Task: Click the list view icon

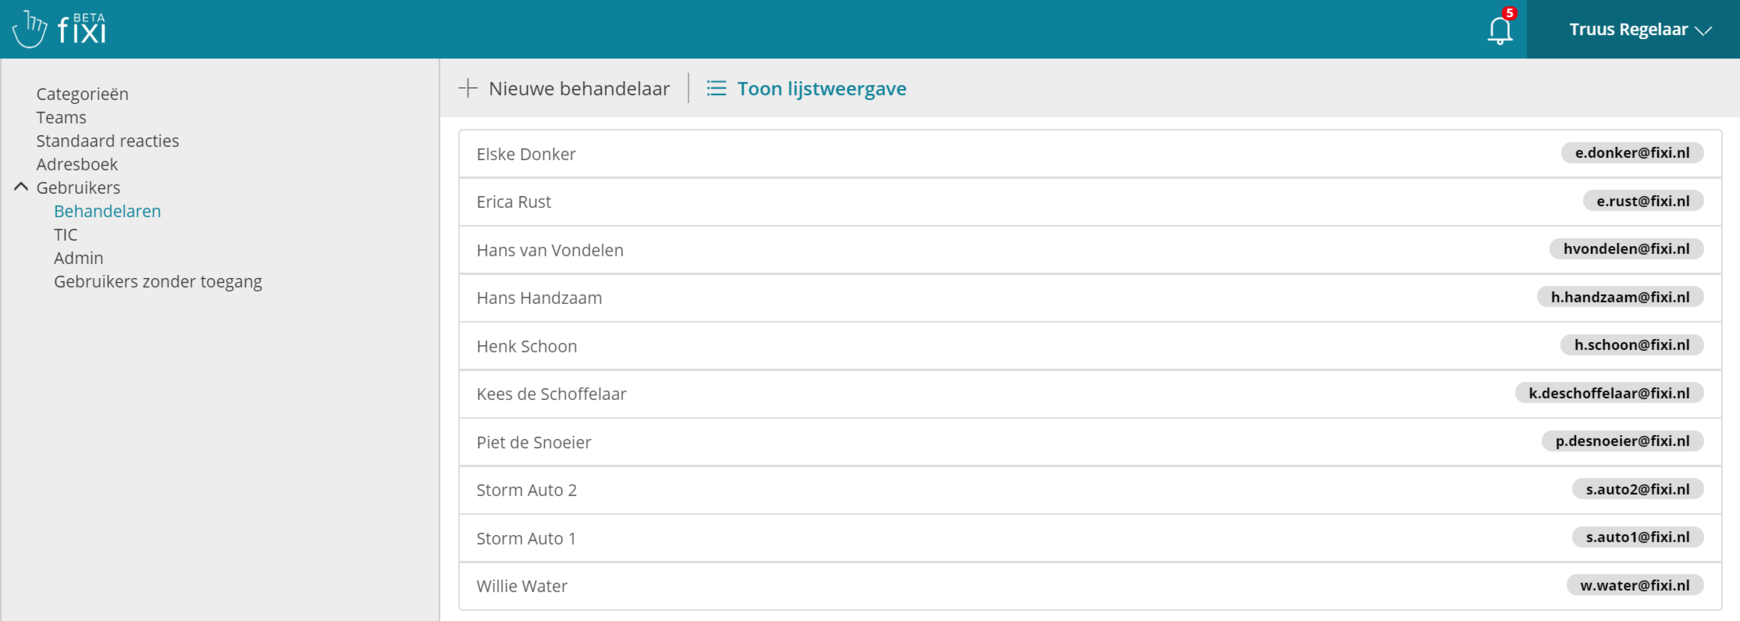Action: [x=716, y=88]
